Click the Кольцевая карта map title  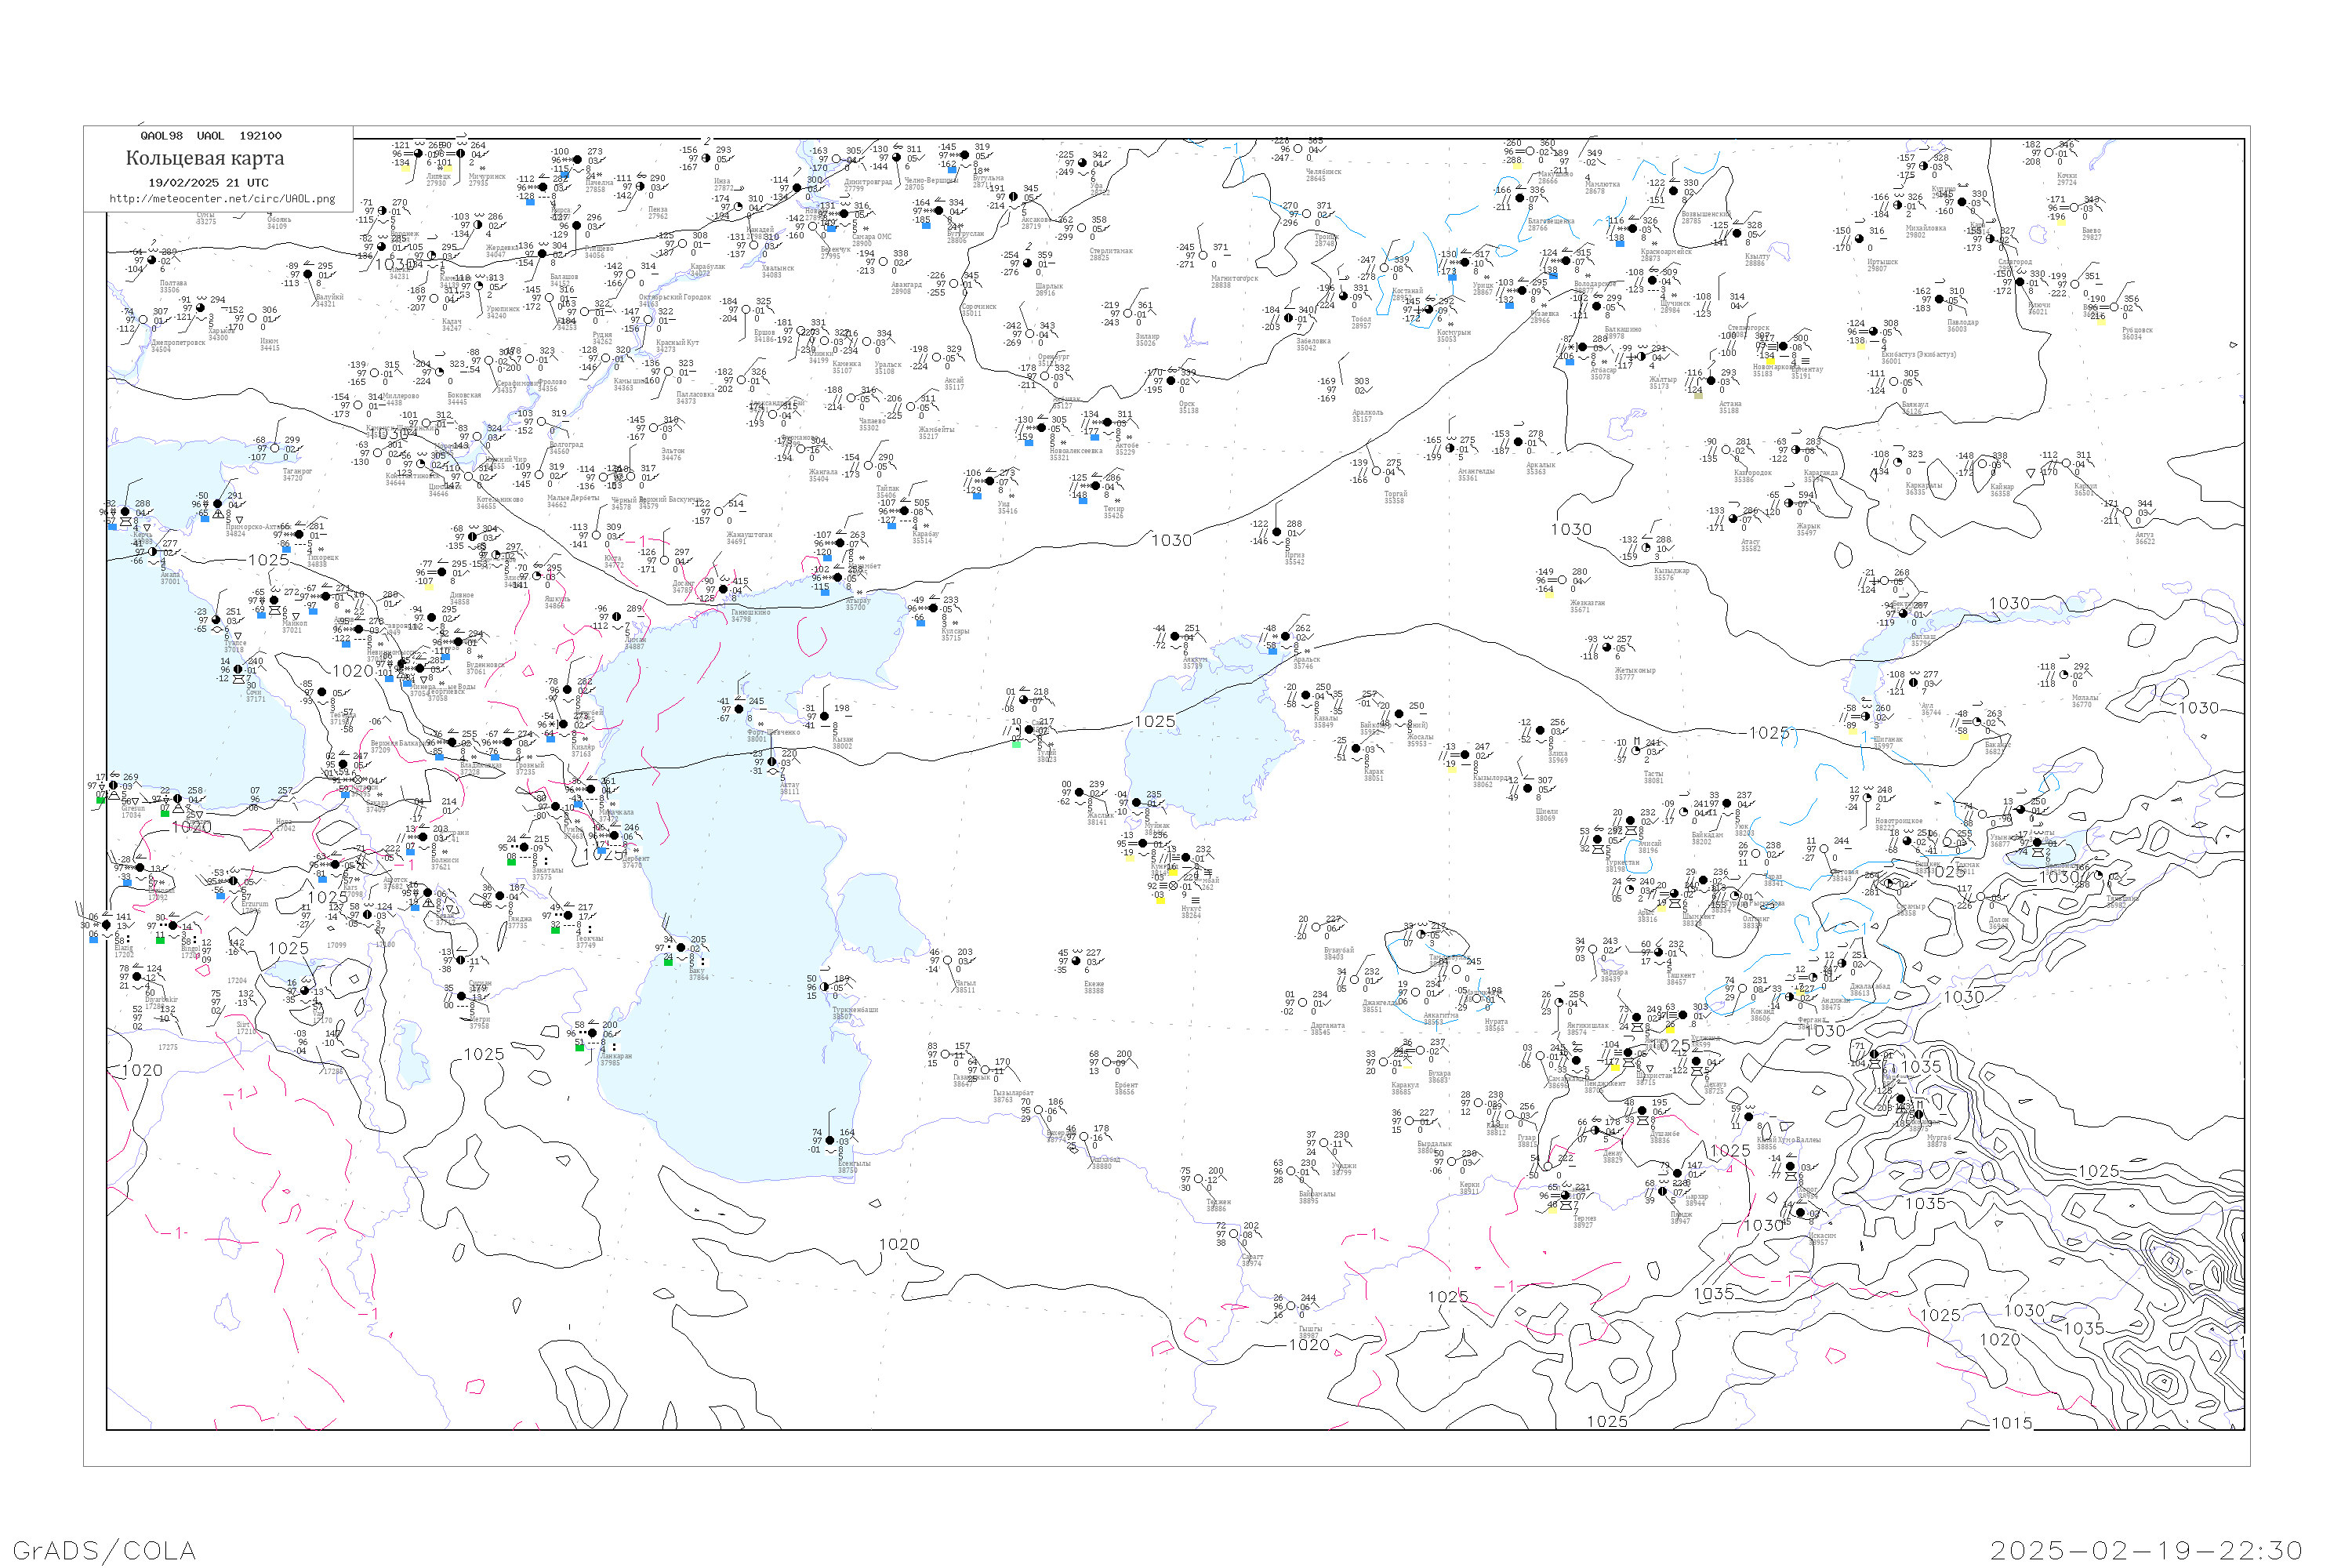pyautogui.click(x=205, y=158)
